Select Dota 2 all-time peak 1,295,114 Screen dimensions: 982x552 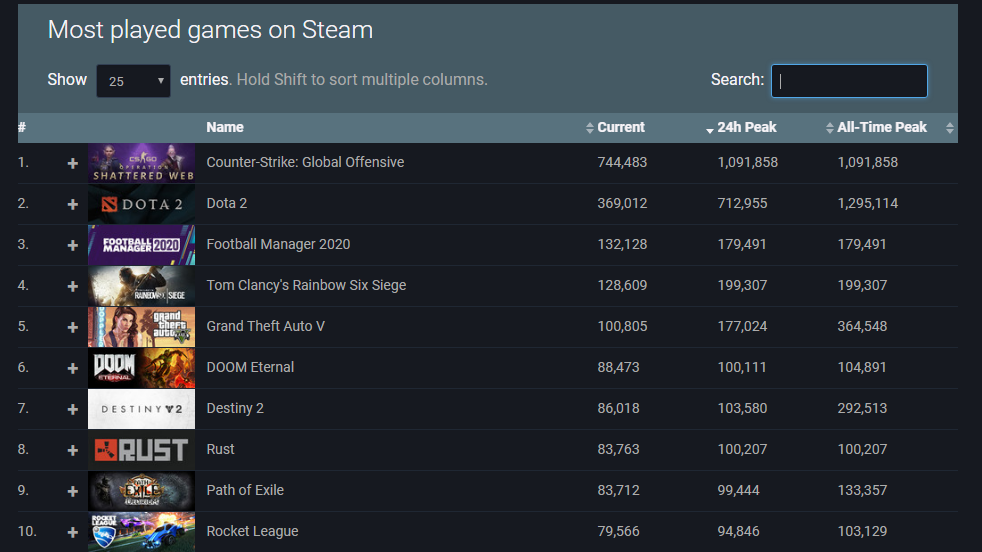tap(867, 203)
